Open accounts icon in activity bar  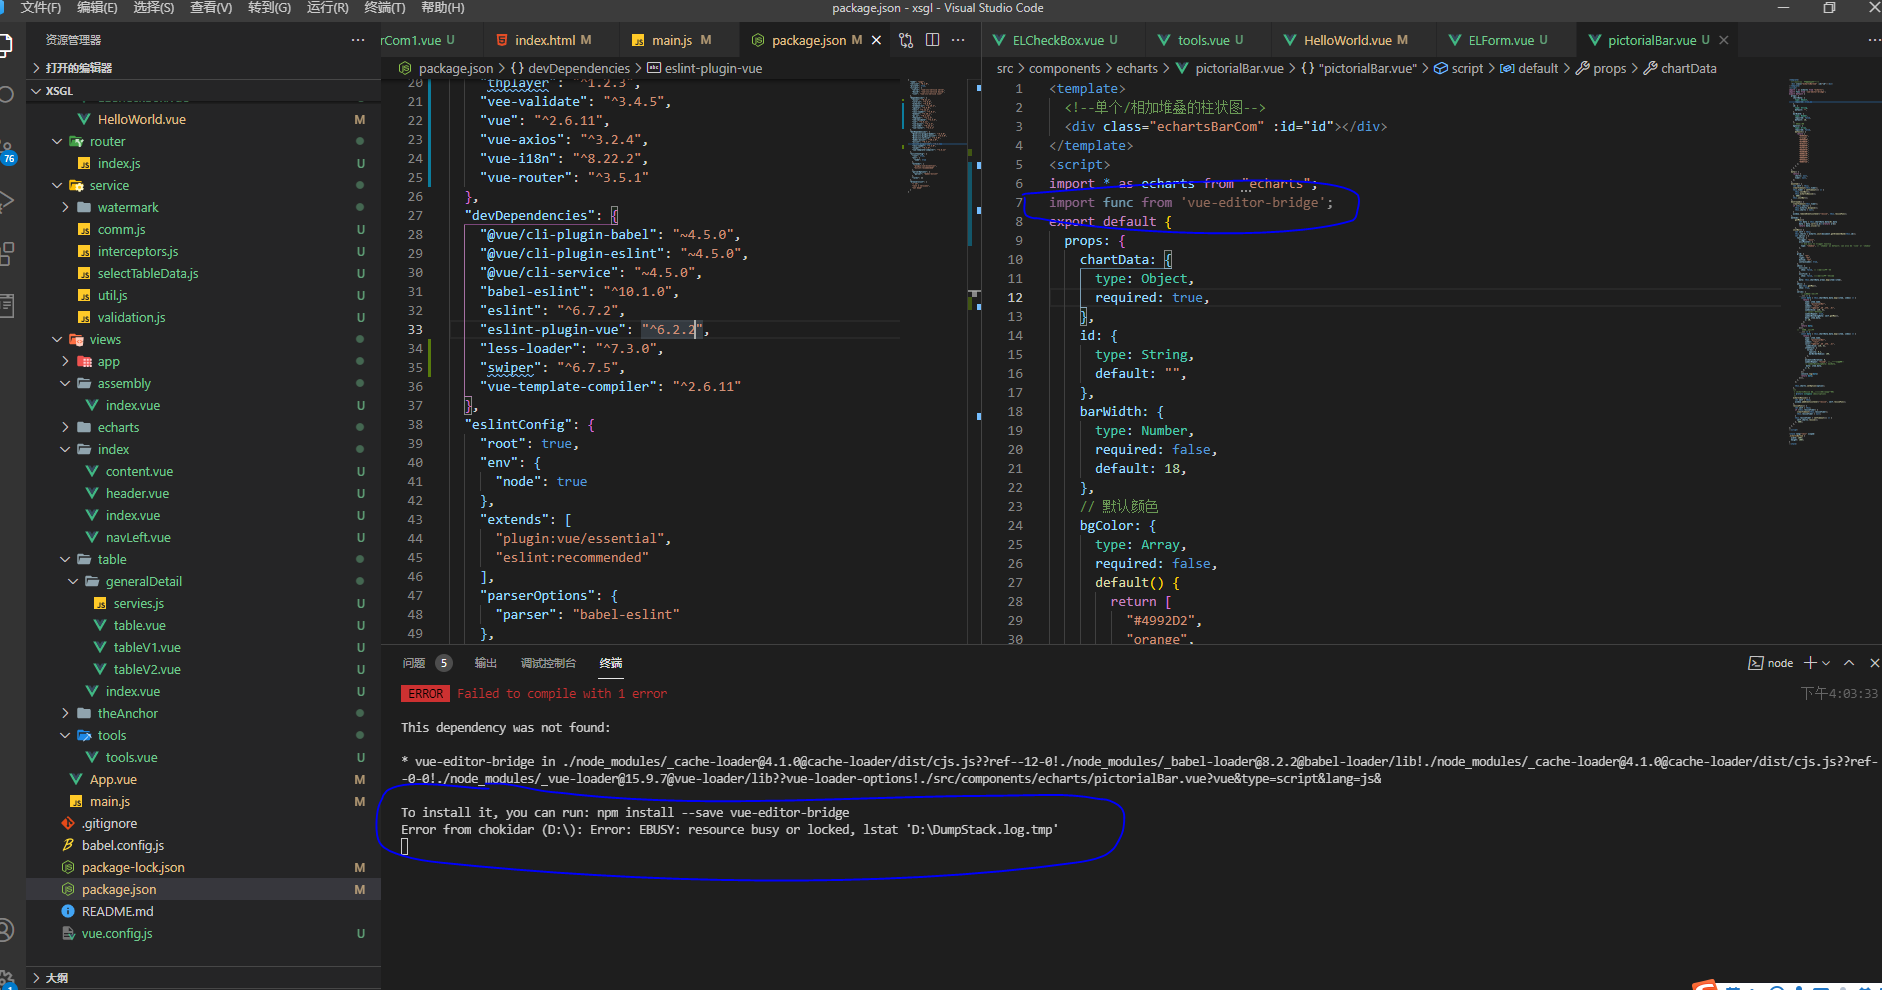[6, 930]
